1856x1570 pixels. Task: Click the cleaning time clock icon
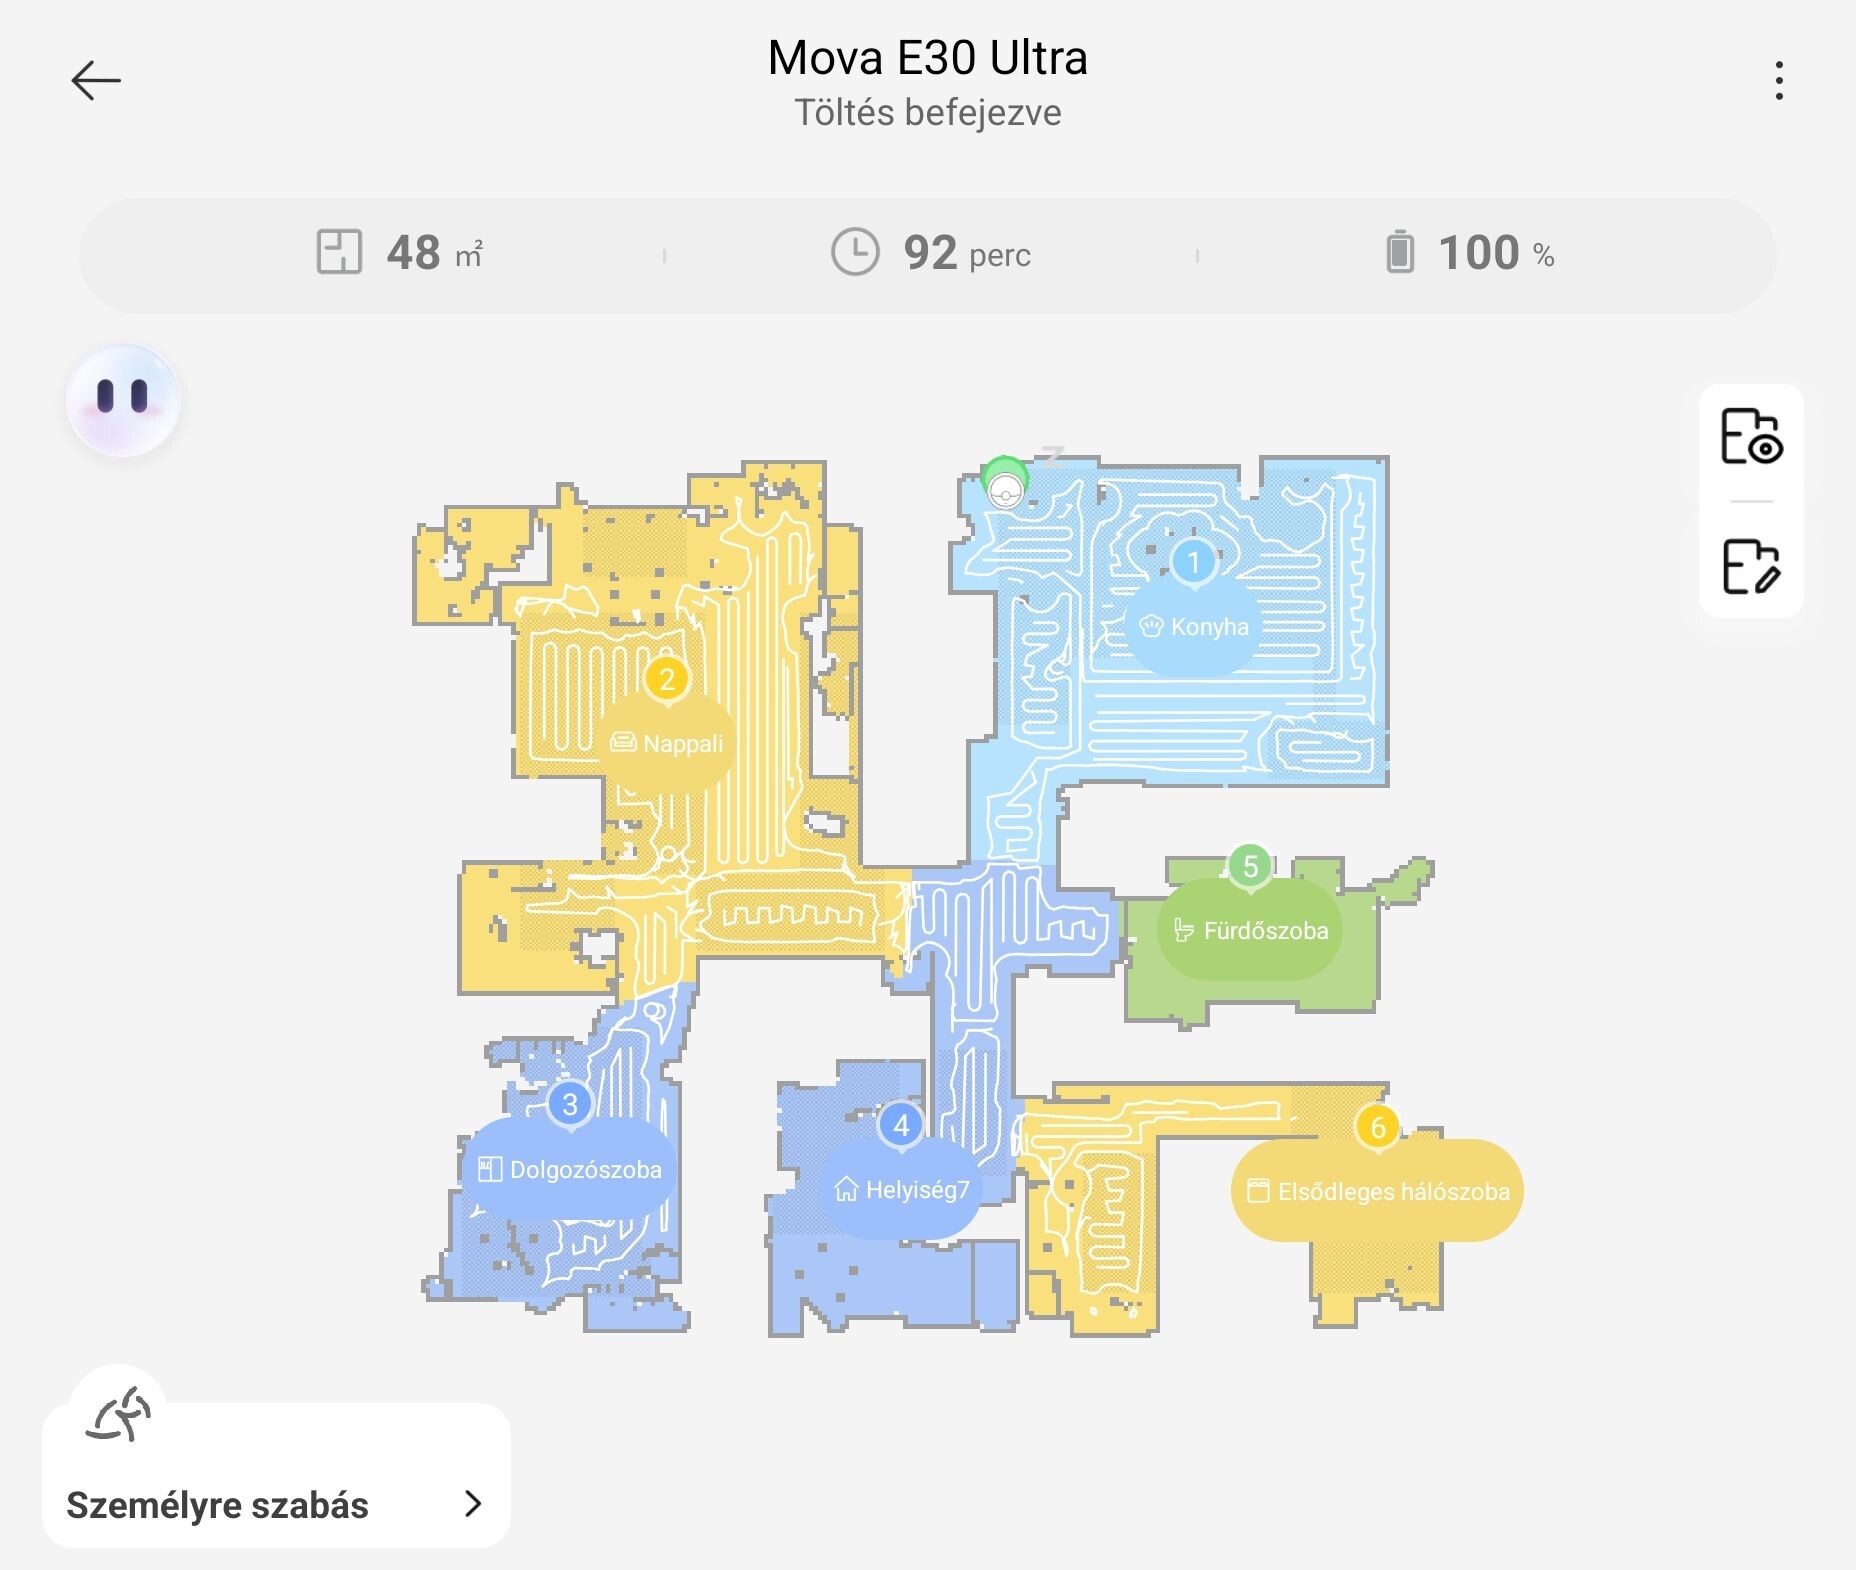pyautogui.click(x=855, y=252)
